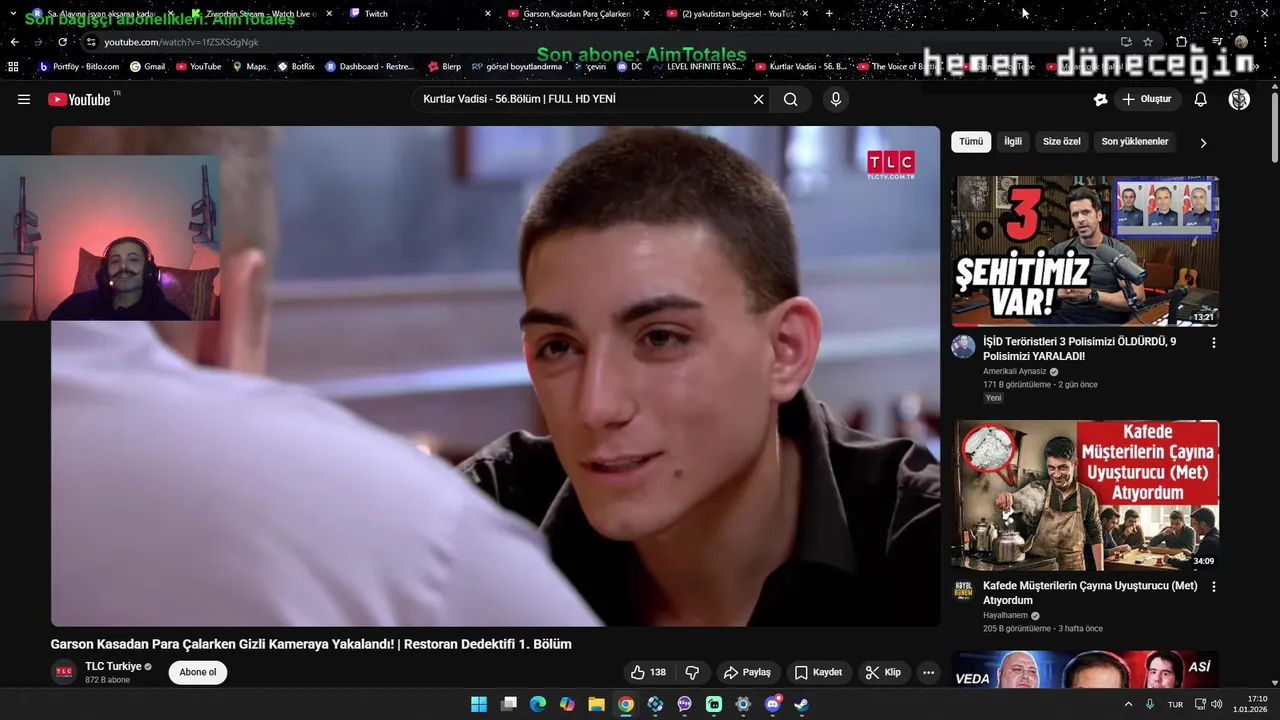Open the TLC Turkiye channel name

(x=113, y=666)
